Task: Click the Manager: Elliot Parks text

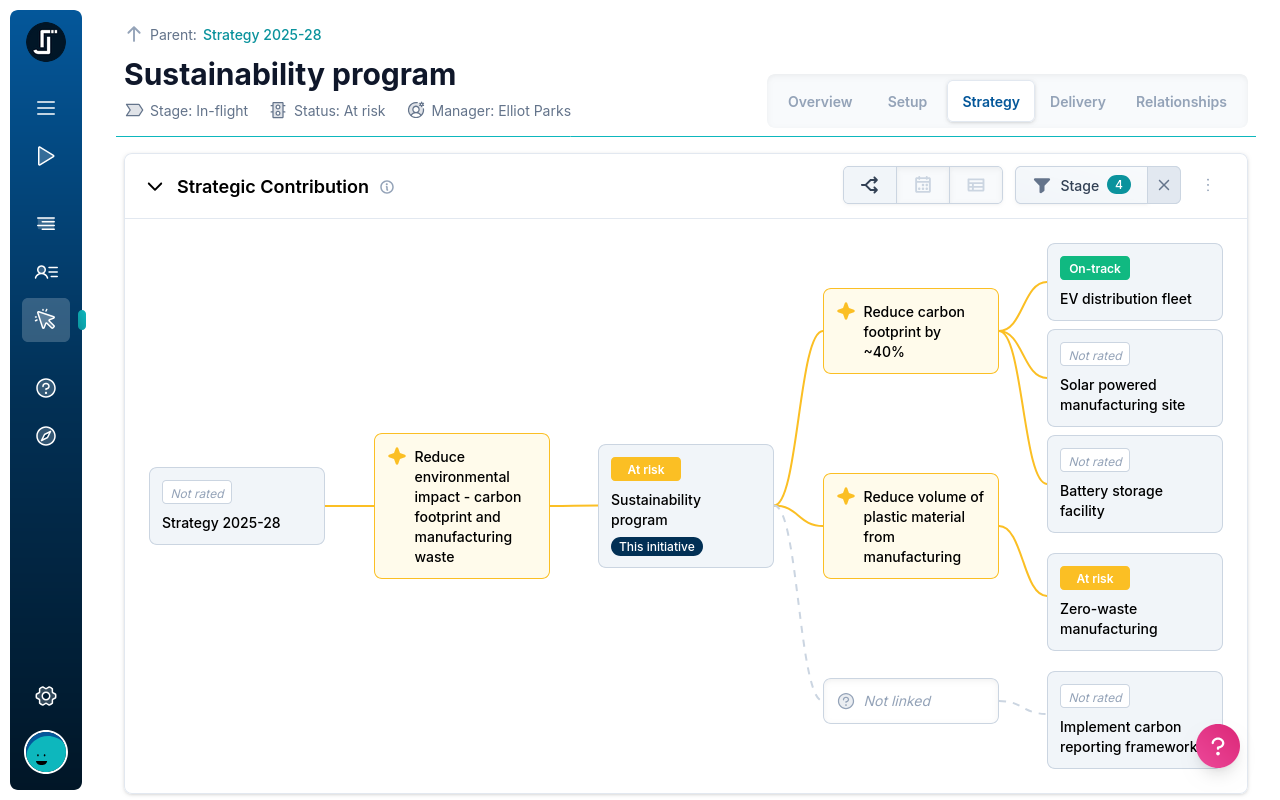Action: pyautogui.click(x=501, y=111)
